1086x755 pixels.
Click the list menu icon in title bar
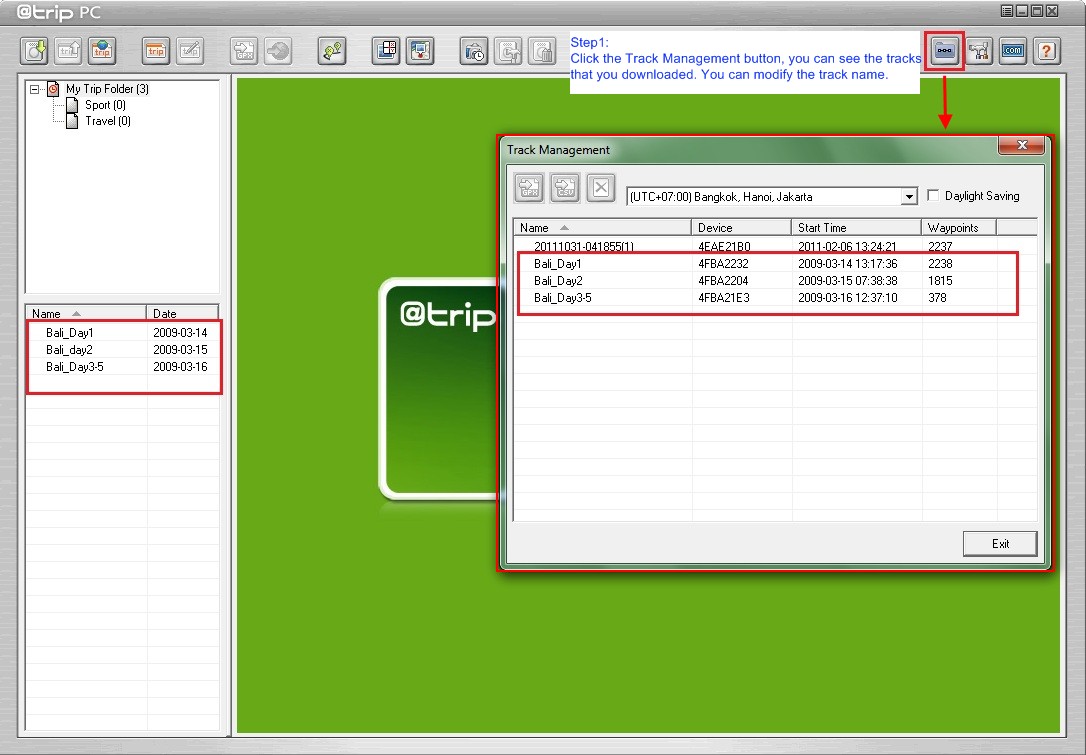(1007, 10)
